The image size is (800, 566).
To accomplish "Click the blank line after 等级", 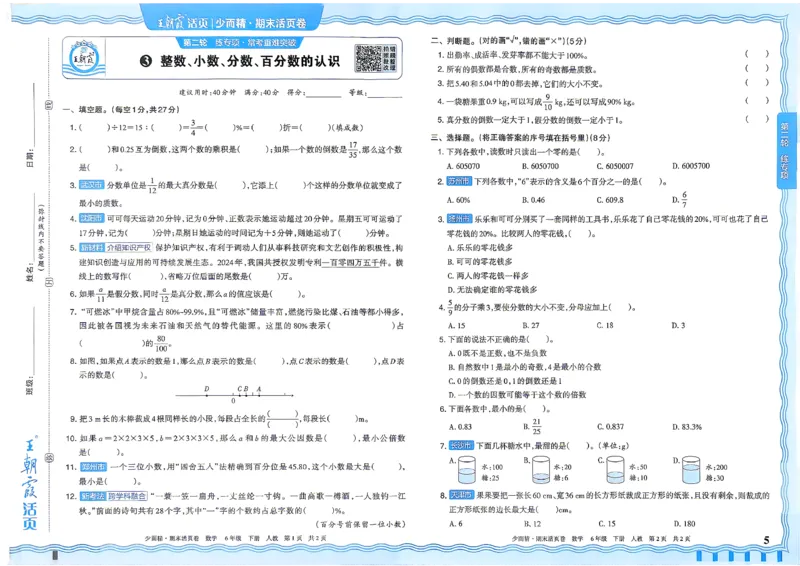I will click(385, 93).
